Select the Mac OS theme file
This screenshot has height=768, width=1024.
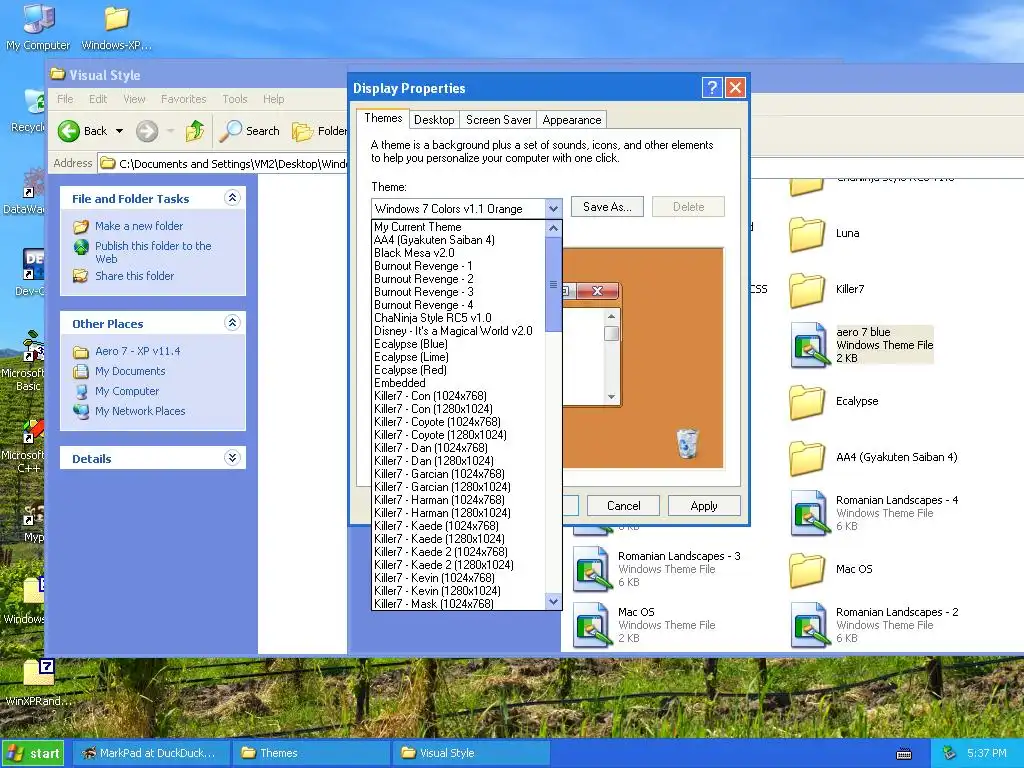(644, 625)
